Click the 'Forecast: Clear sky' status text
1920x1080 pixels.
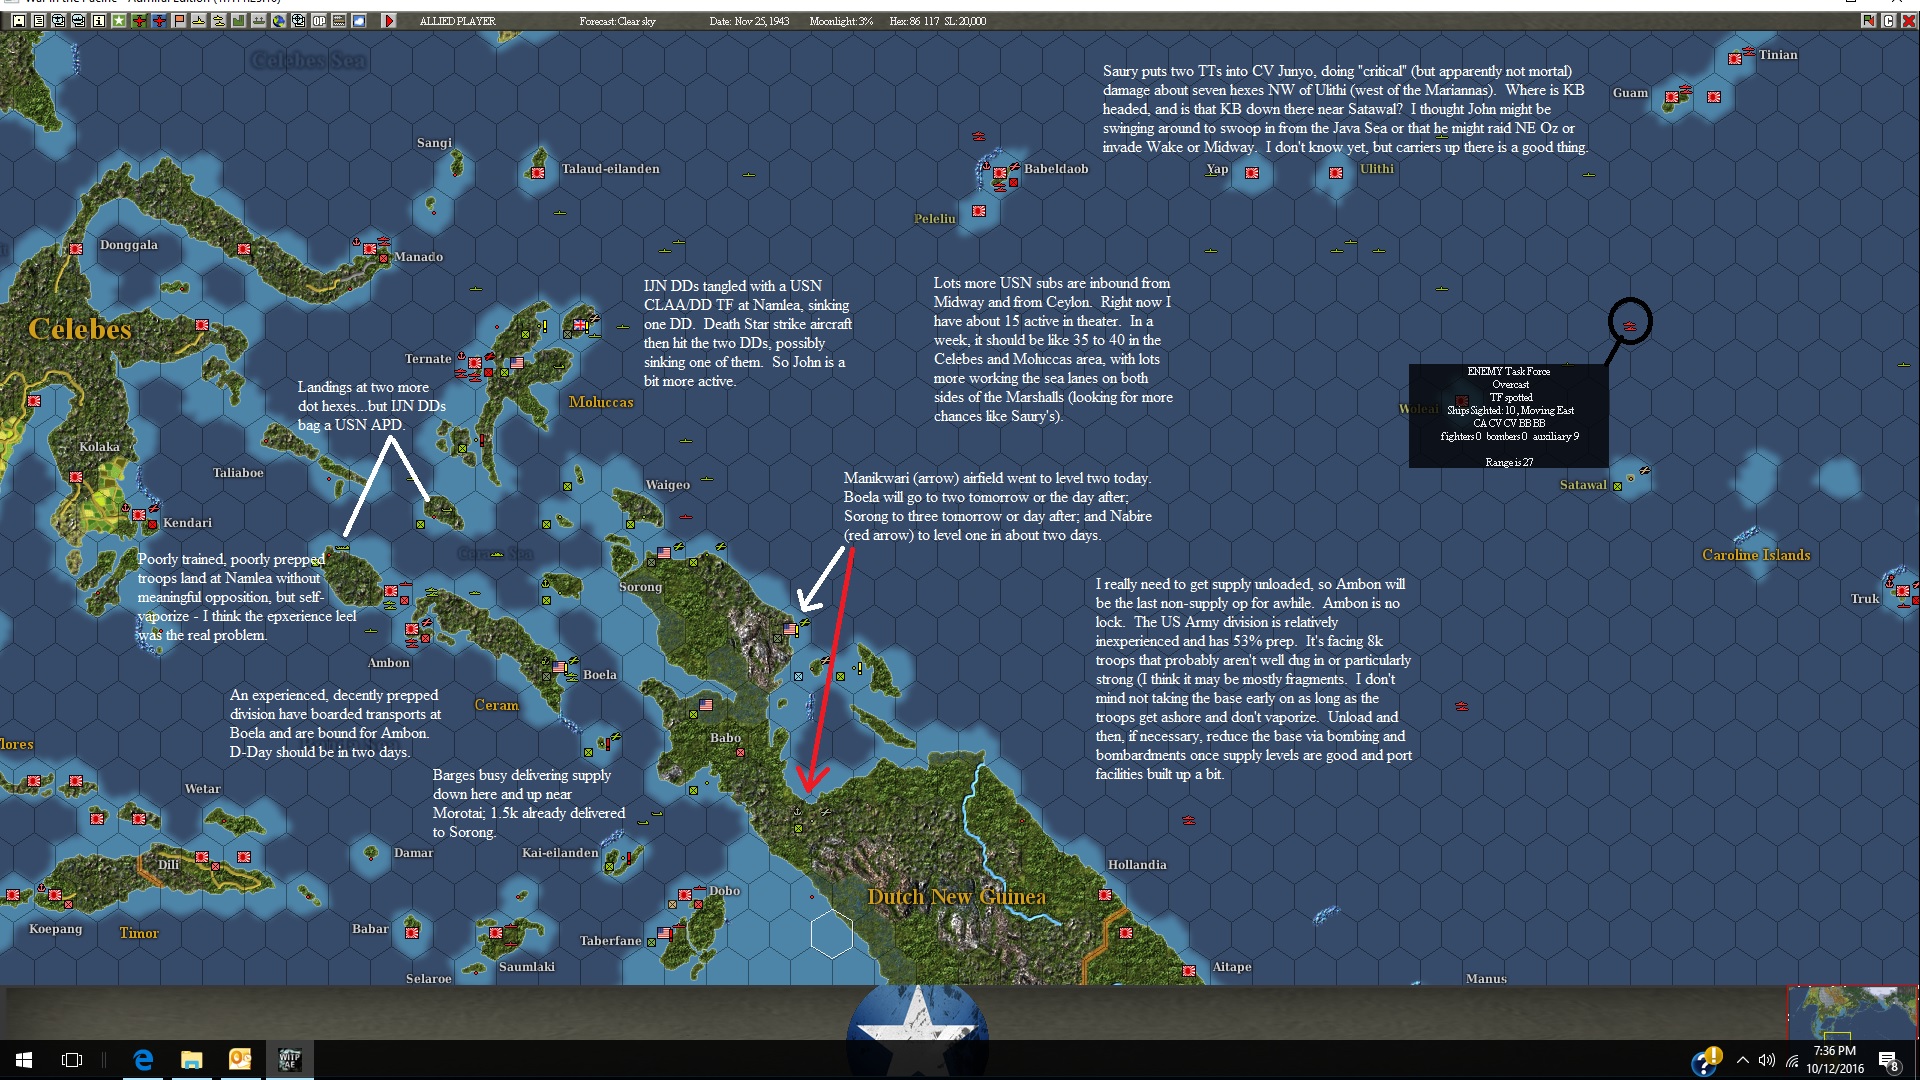(x=617, y=21)
